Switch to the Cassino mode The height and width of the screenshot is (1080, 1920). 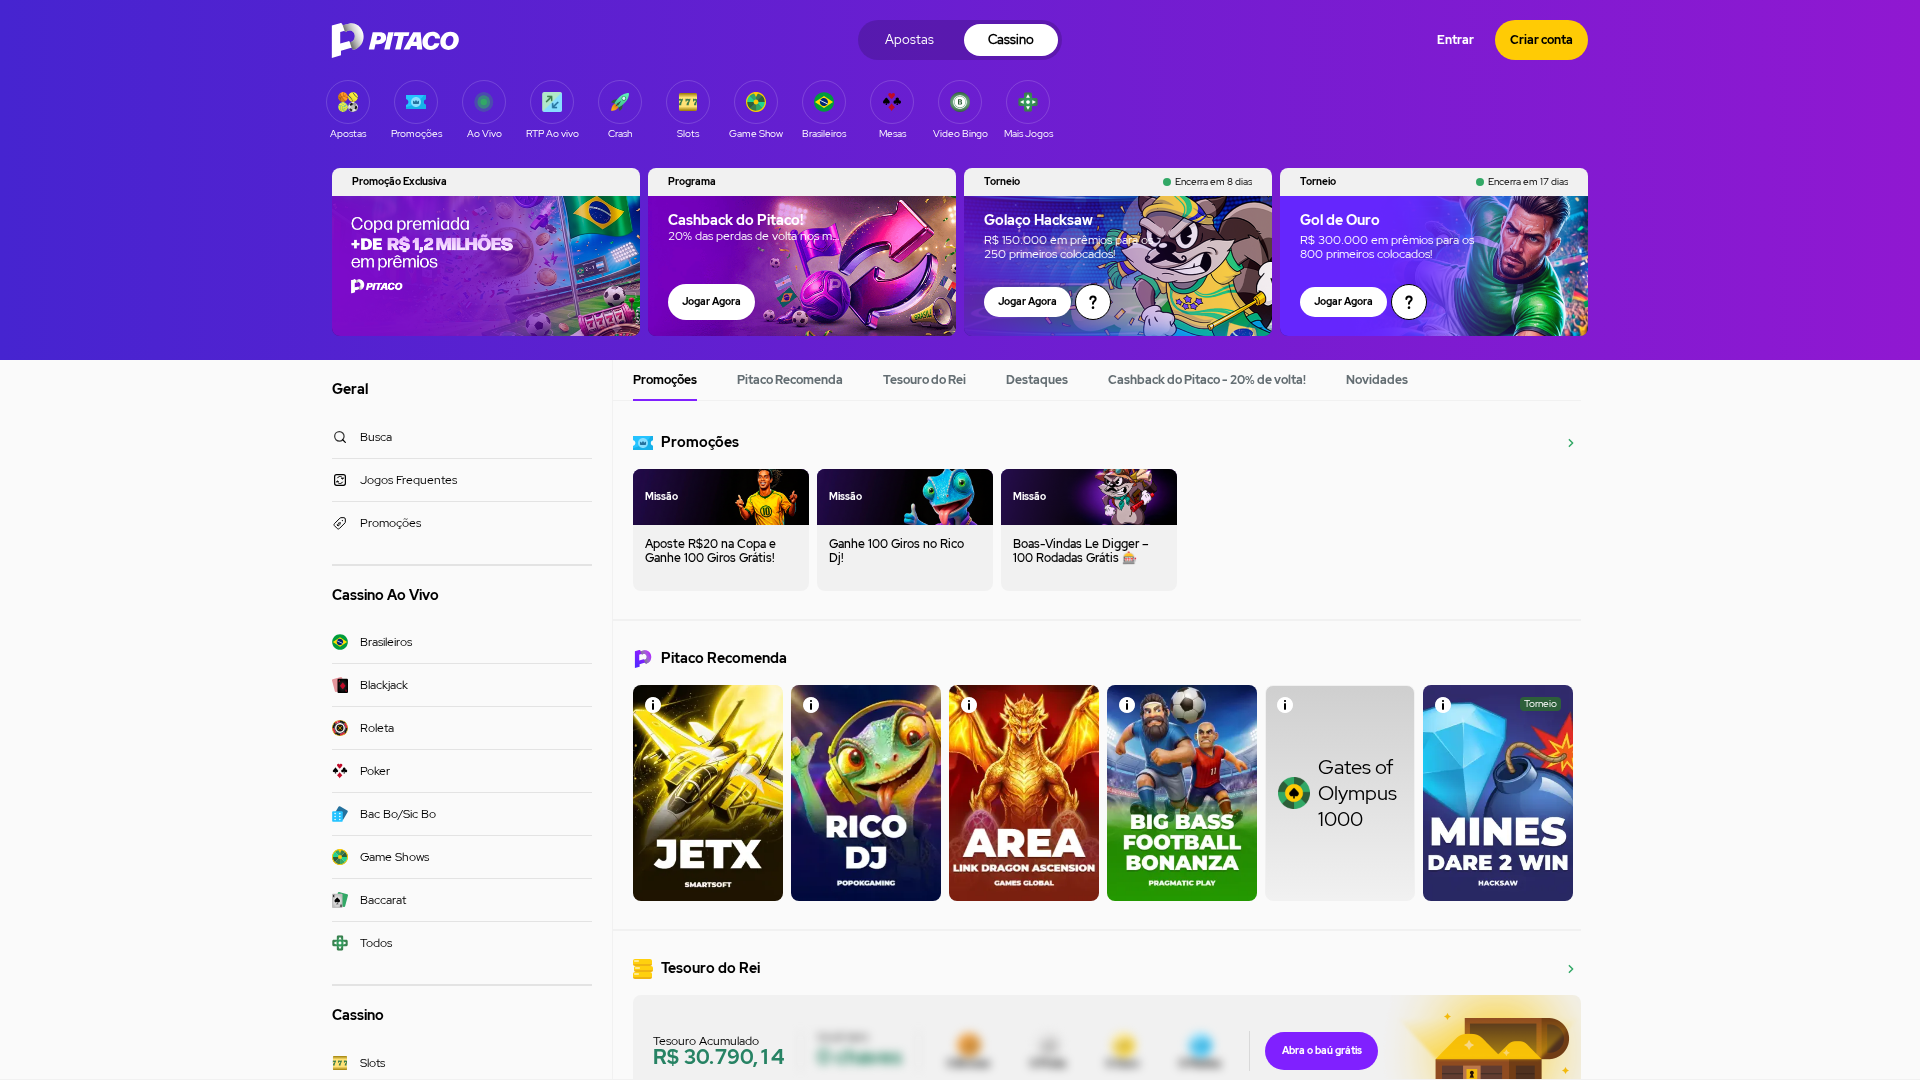tap(1011, 40)
